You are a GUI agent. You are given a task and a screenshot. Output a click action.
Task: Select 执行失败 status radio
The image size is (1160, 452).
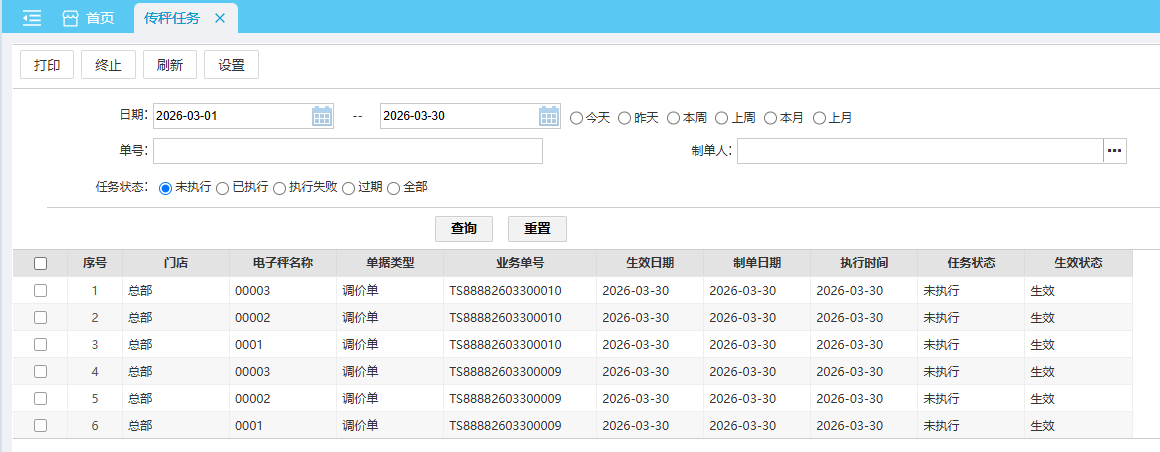pyautogui.click(x=280, y=188)
